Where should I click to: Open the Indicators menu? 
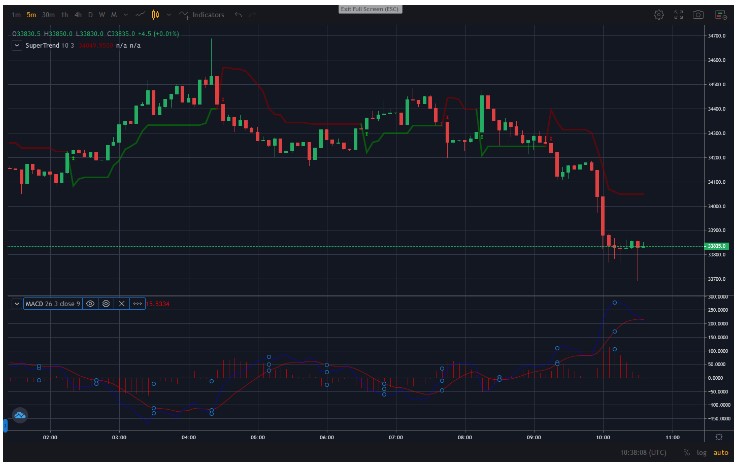(202, 15)
